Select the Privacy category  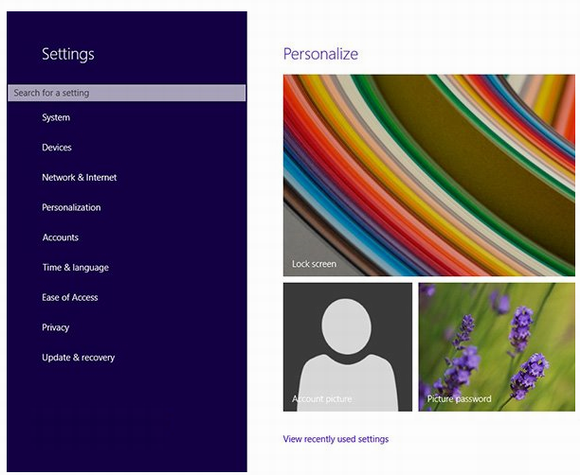(55, 328)
